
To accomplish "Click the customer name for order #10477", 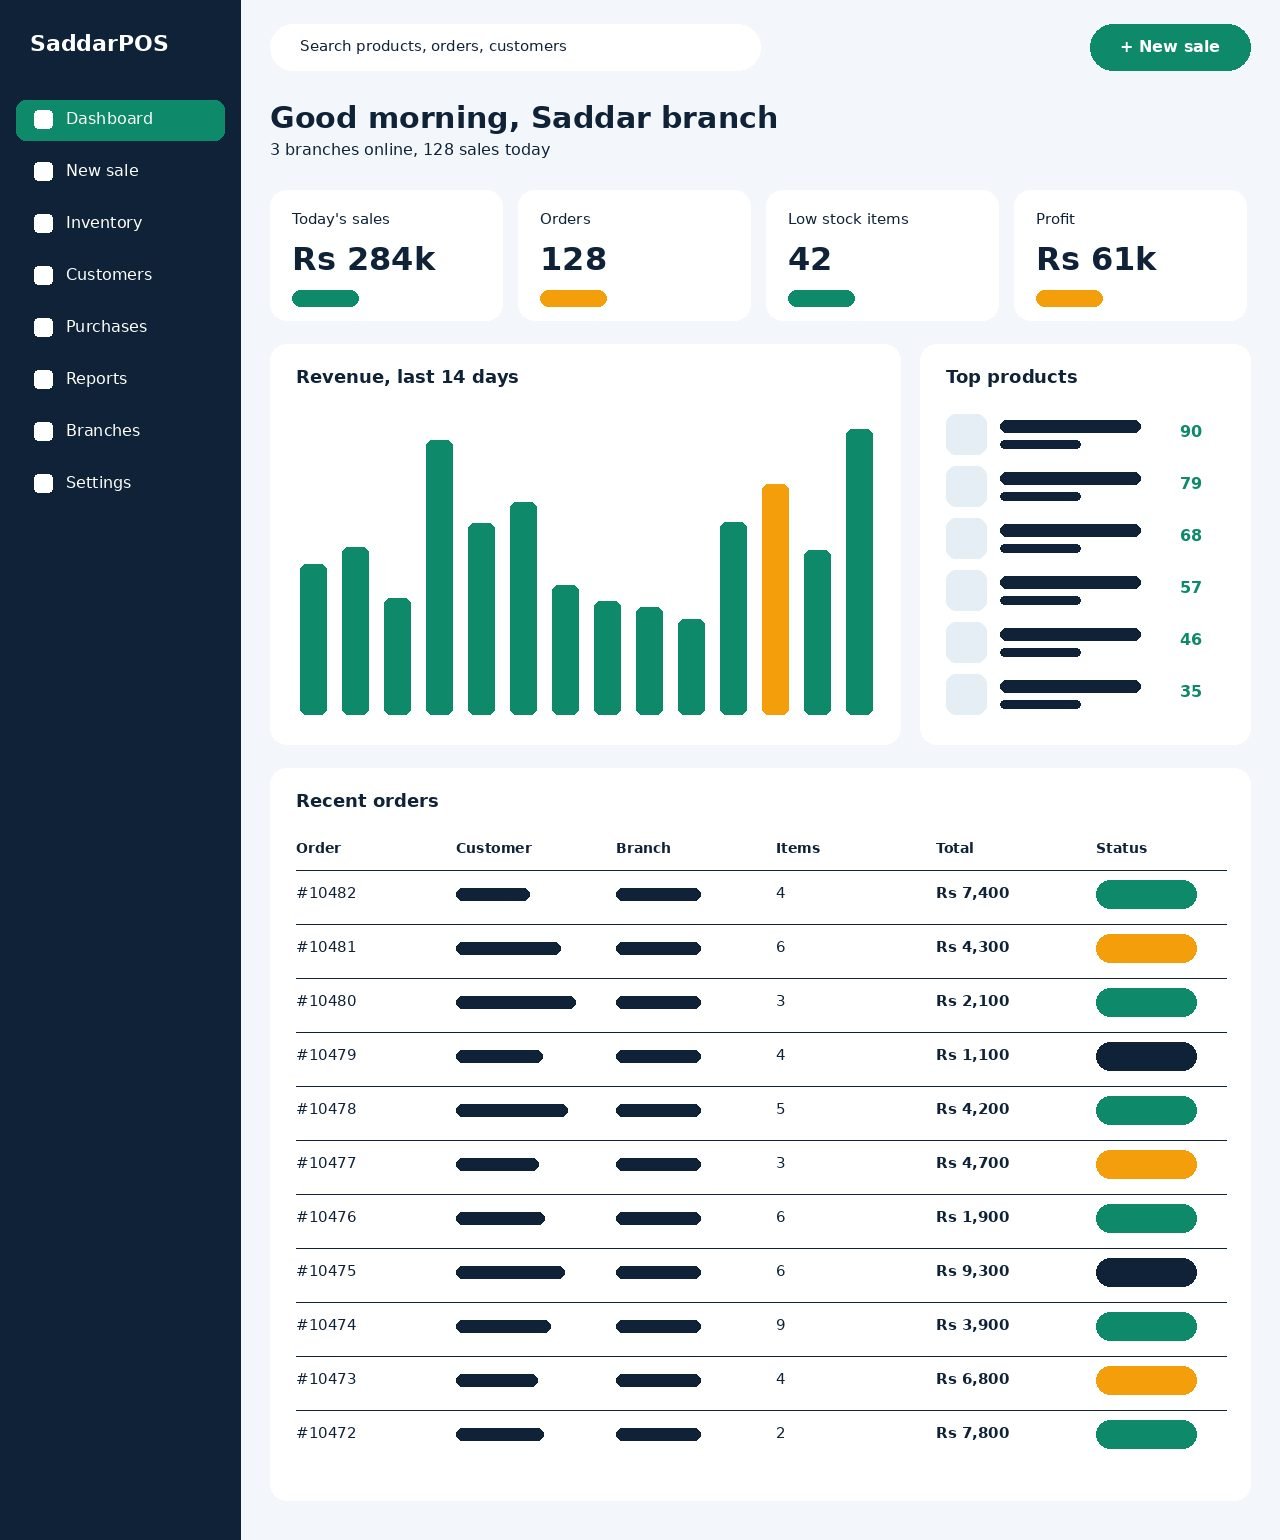I will [x=497, y=1165].
